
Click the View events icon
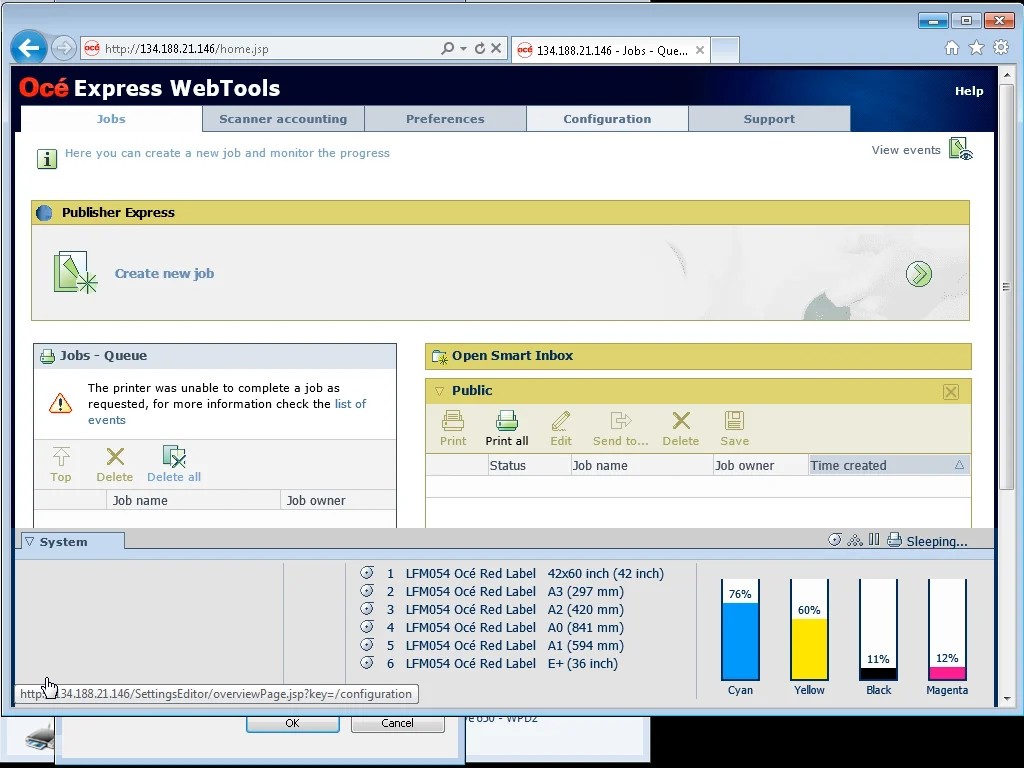pyautogui.click(x=960, y=150)
